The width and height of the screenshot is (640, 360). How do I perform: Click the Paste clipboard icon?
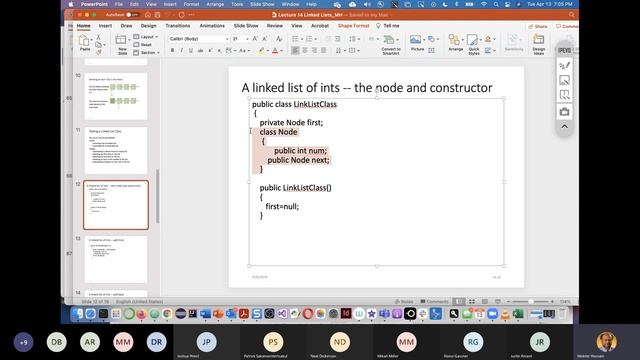pyautogui.click(x=84, y=41)
